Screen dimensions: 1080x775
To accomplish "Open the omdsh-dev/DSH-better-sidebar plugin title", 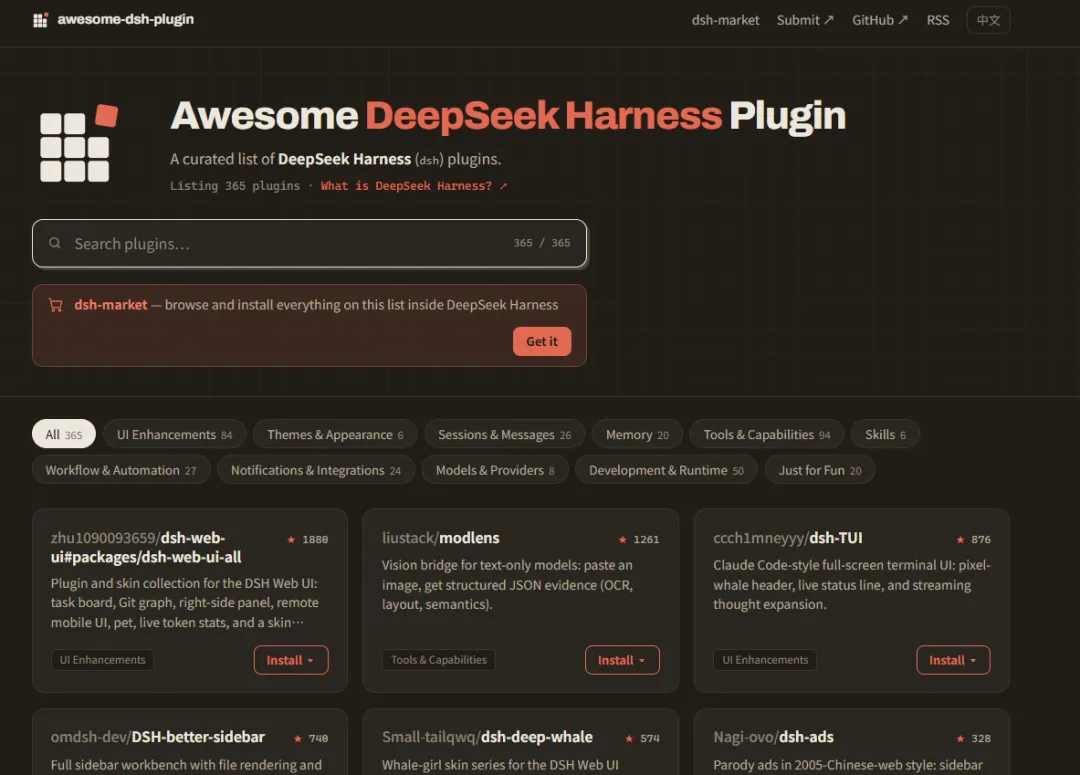I will (158, 737).
